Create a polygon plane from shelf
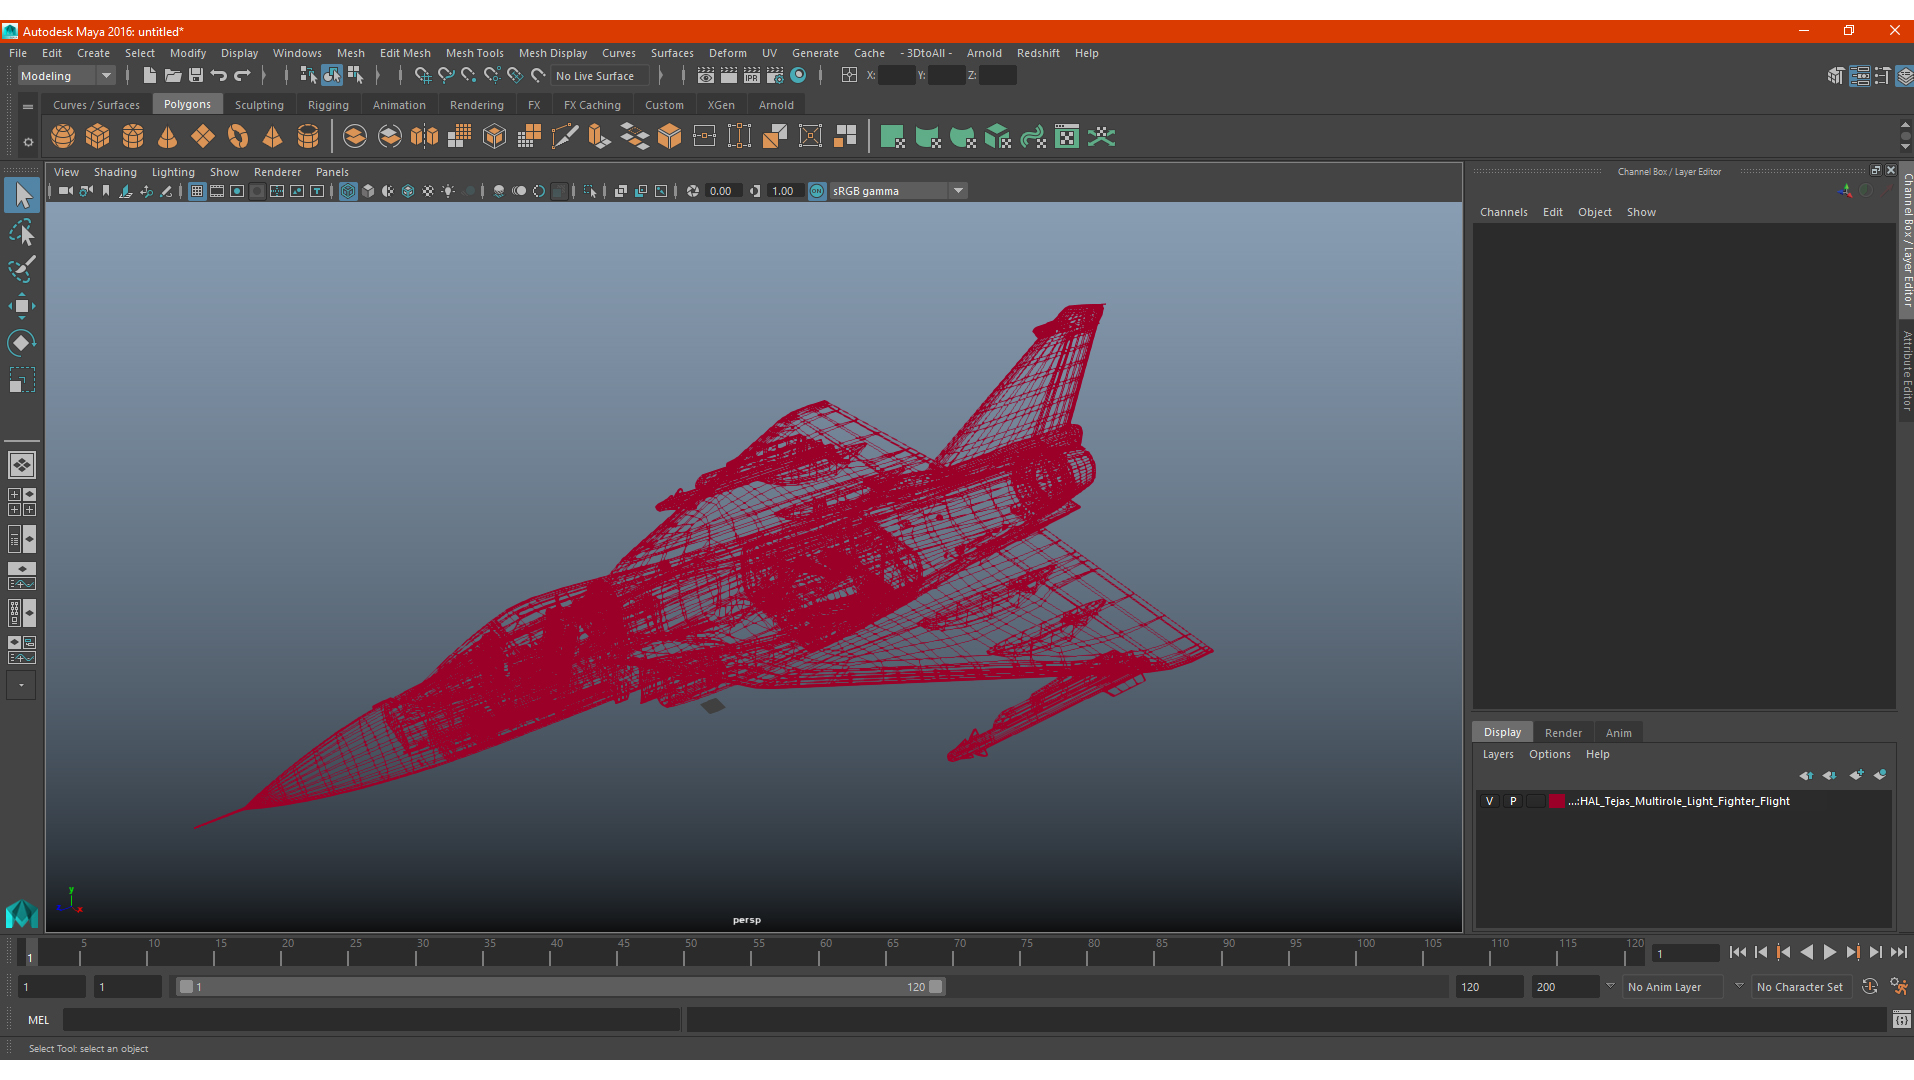Viewport: 1914px width, 1080px height. click(x=203, y=136)
